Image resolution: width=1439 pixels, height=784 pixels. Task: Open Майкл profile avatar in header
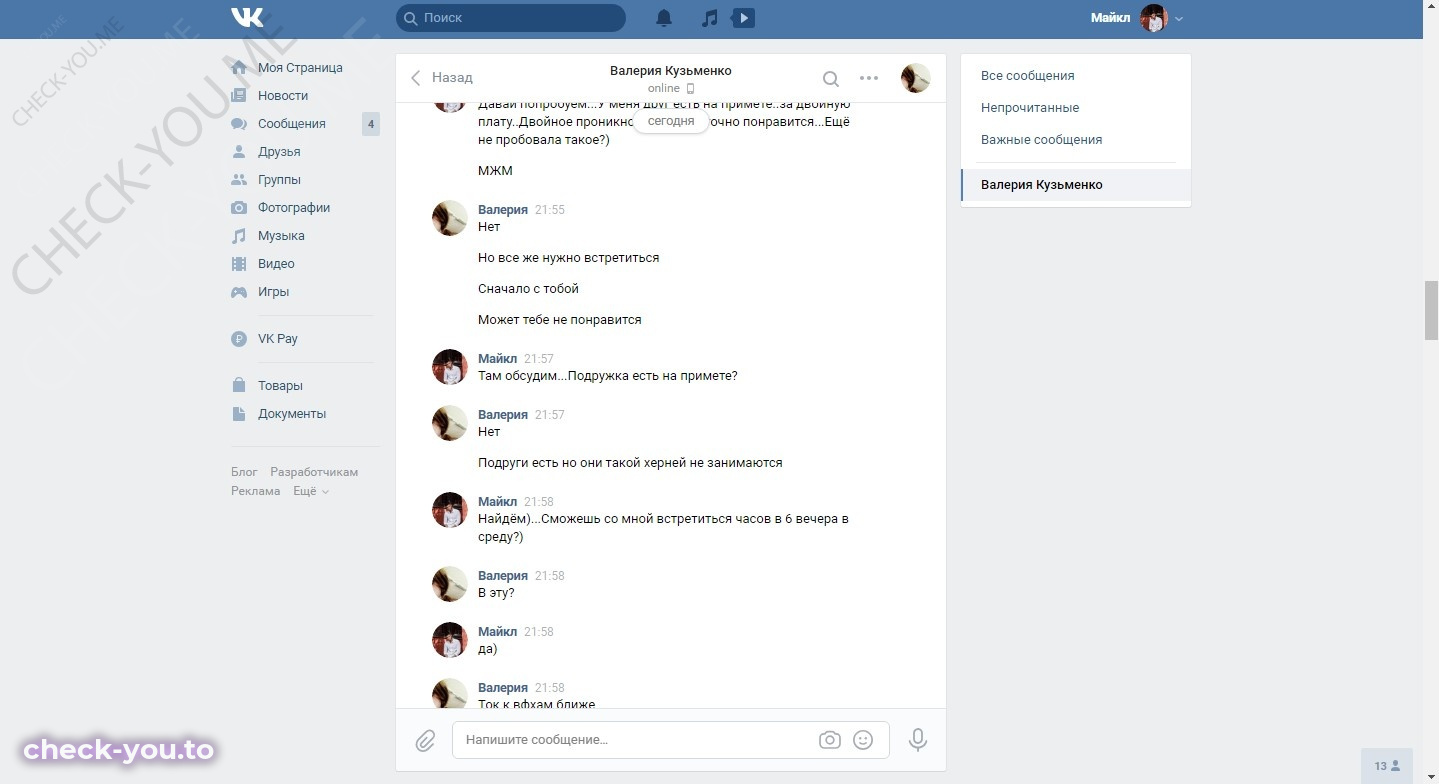(x=1154, y=18)
